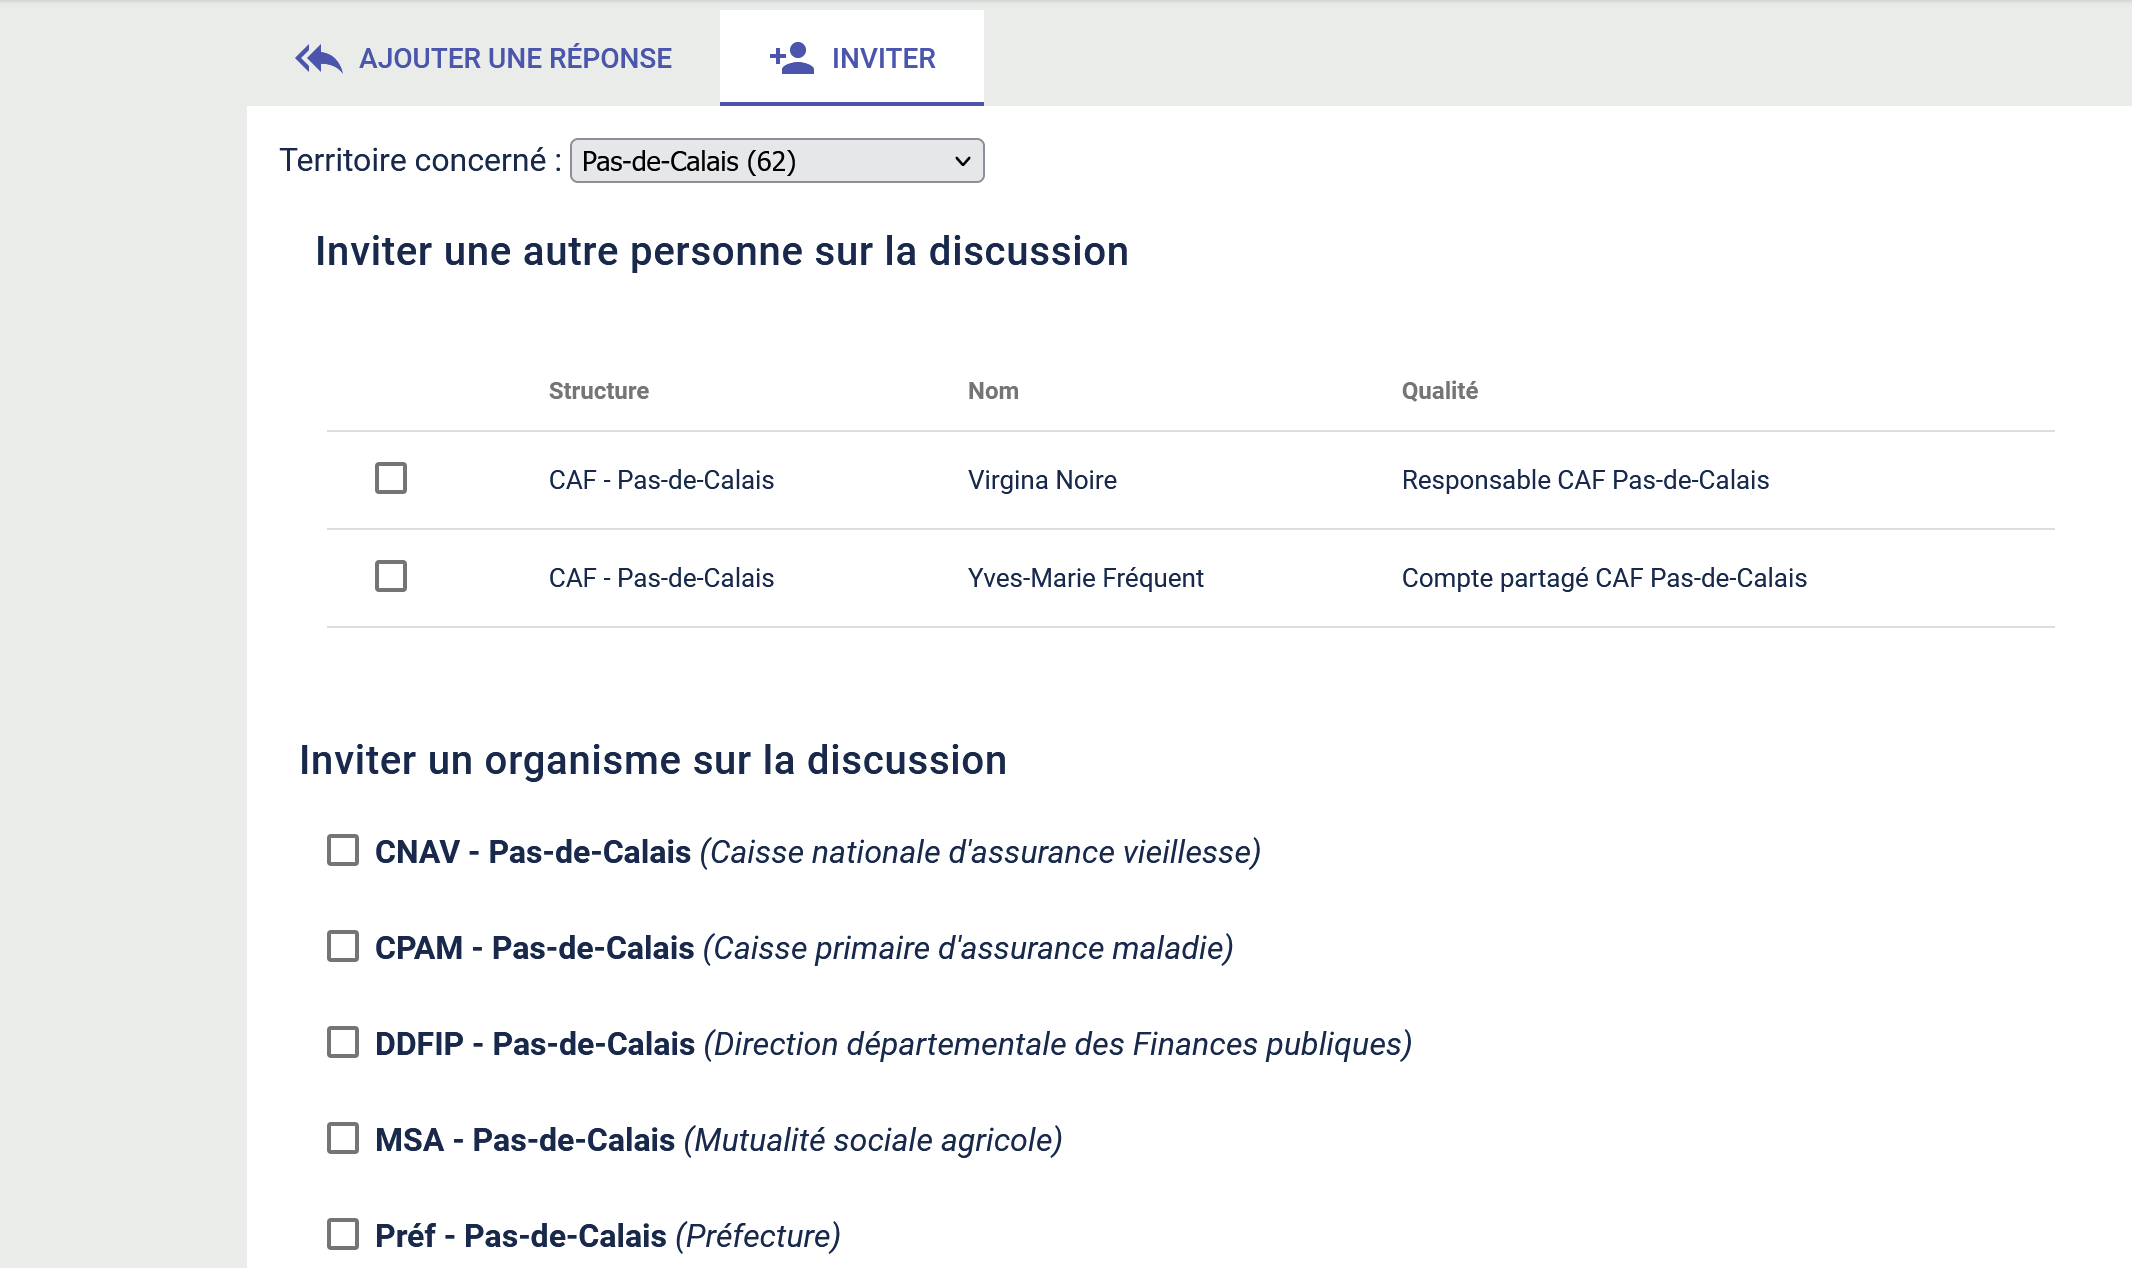Click the Qualité column header
Image resolution: width=2132 pixels, height=1268 pixels.
[x=1439, y=391]
